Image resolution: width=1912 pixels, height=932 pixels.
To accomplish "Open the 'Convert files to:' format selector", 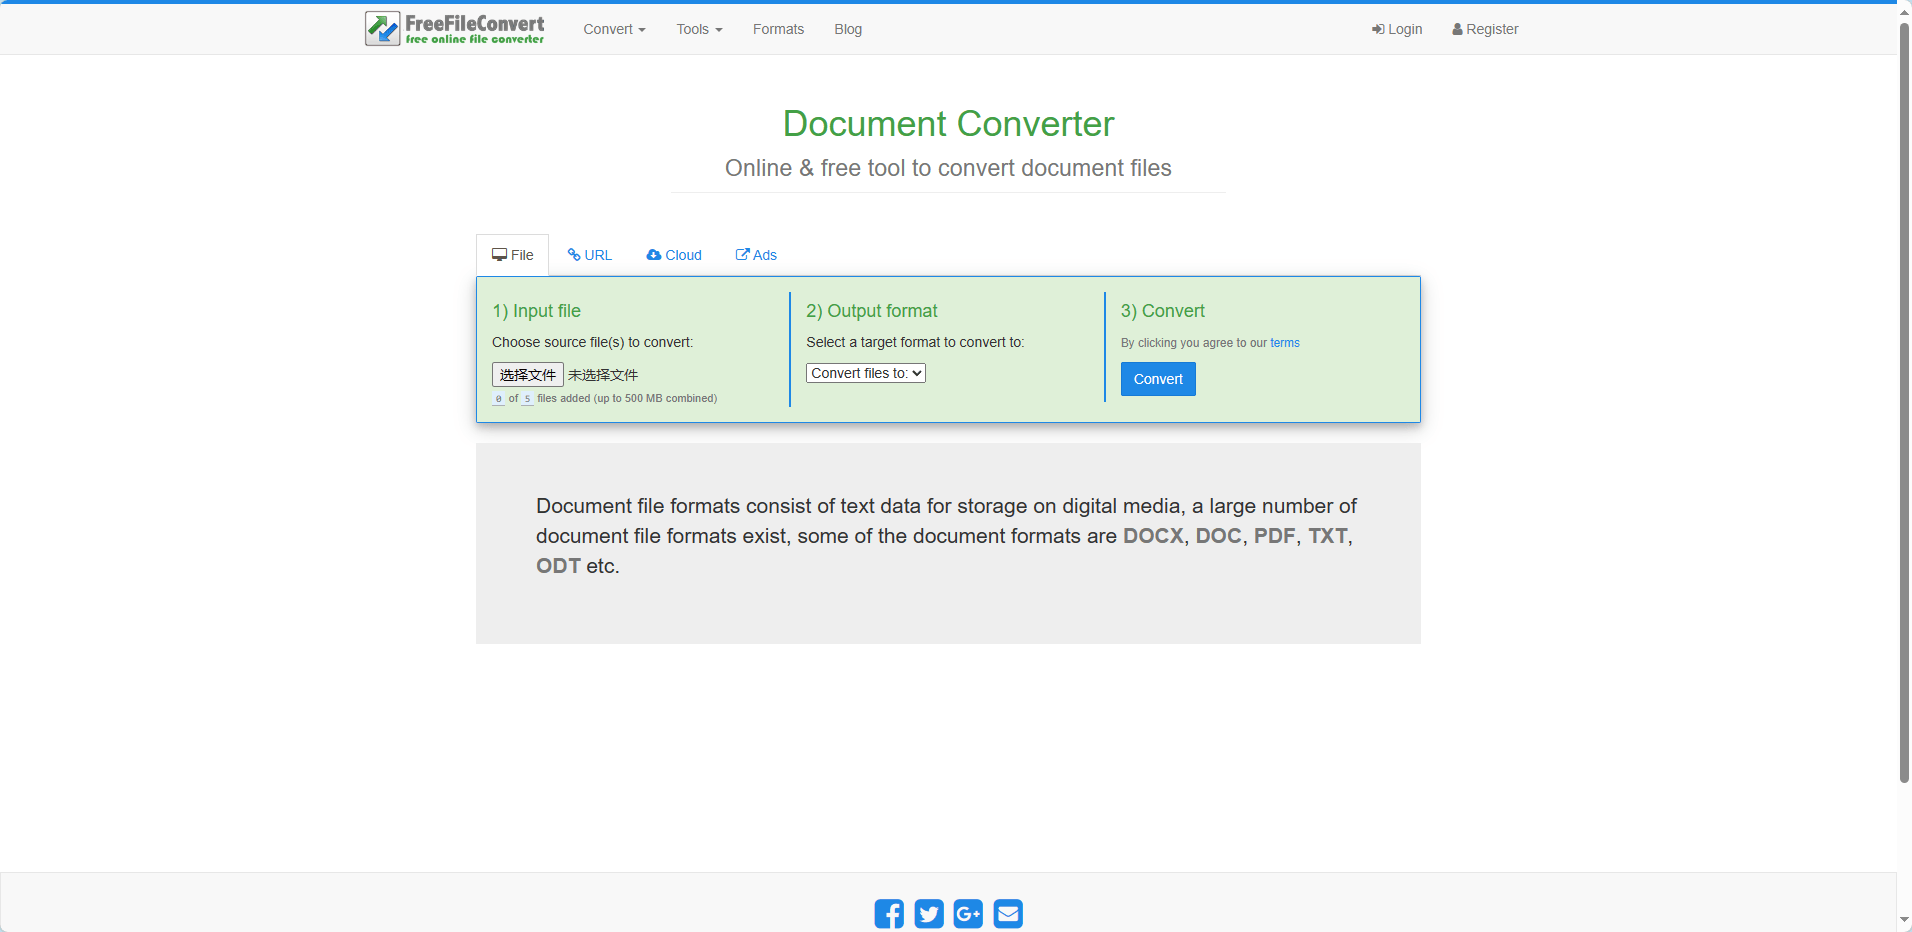I will [x=865, y=373].
